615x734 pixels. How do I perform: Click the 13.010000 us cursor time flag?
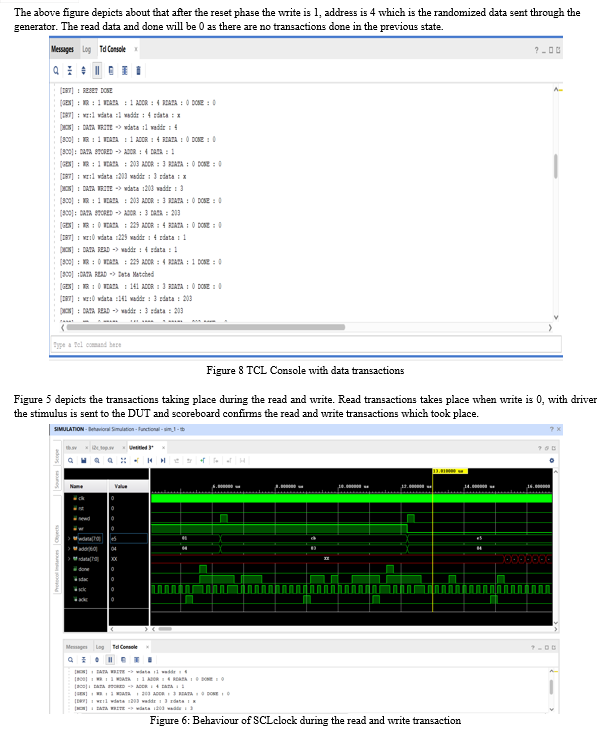point(450,471)
